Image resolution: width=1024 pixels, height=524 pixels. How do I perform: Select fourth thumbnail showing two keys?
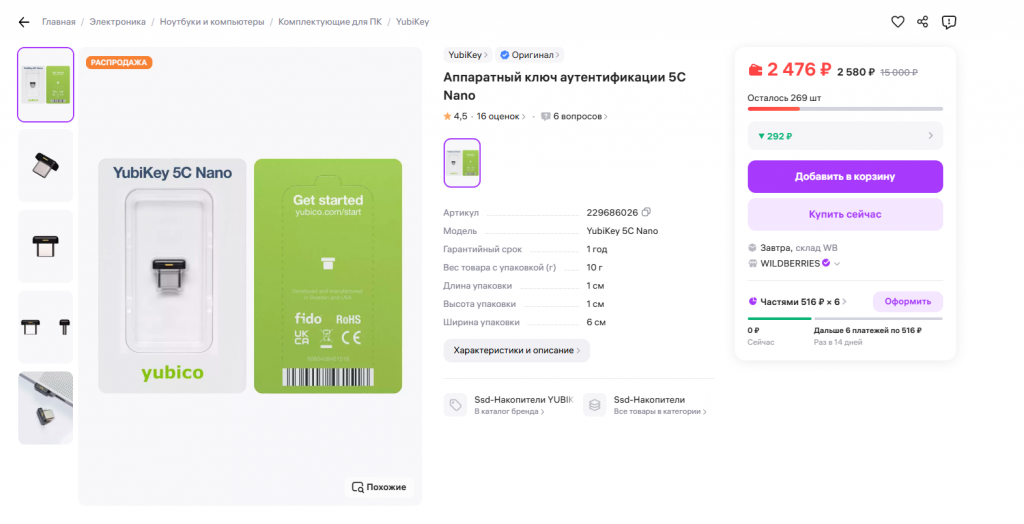pyautogui.click(x=46, y=327)
